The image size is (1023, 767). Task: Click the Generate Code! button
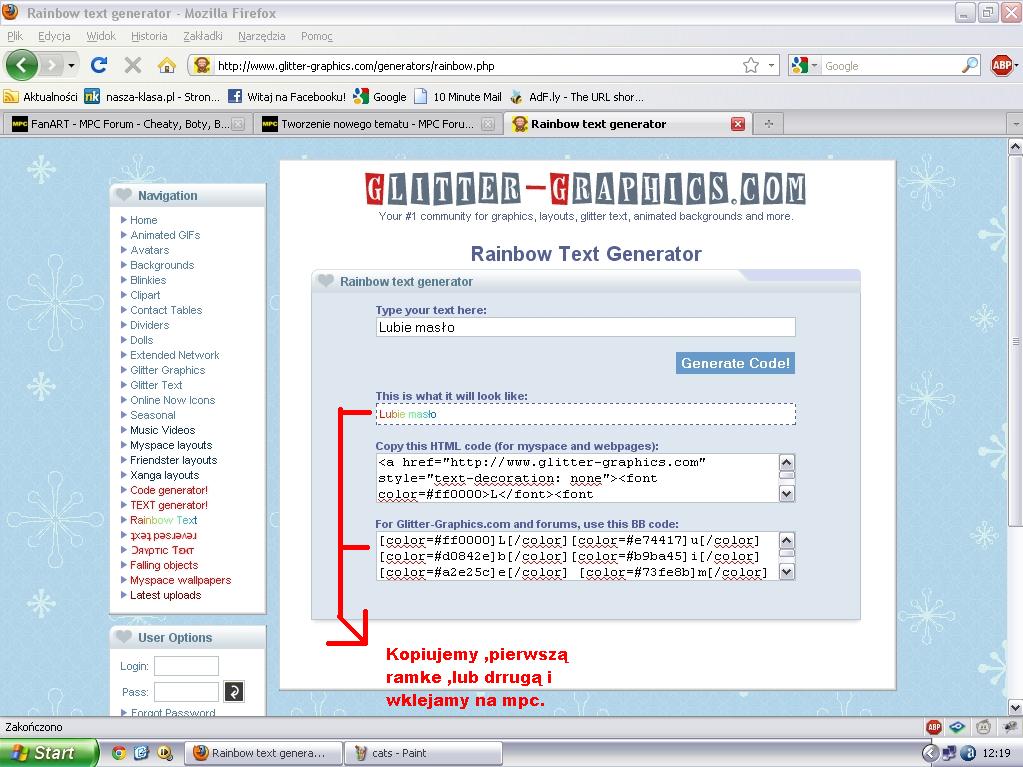(735, 363)
